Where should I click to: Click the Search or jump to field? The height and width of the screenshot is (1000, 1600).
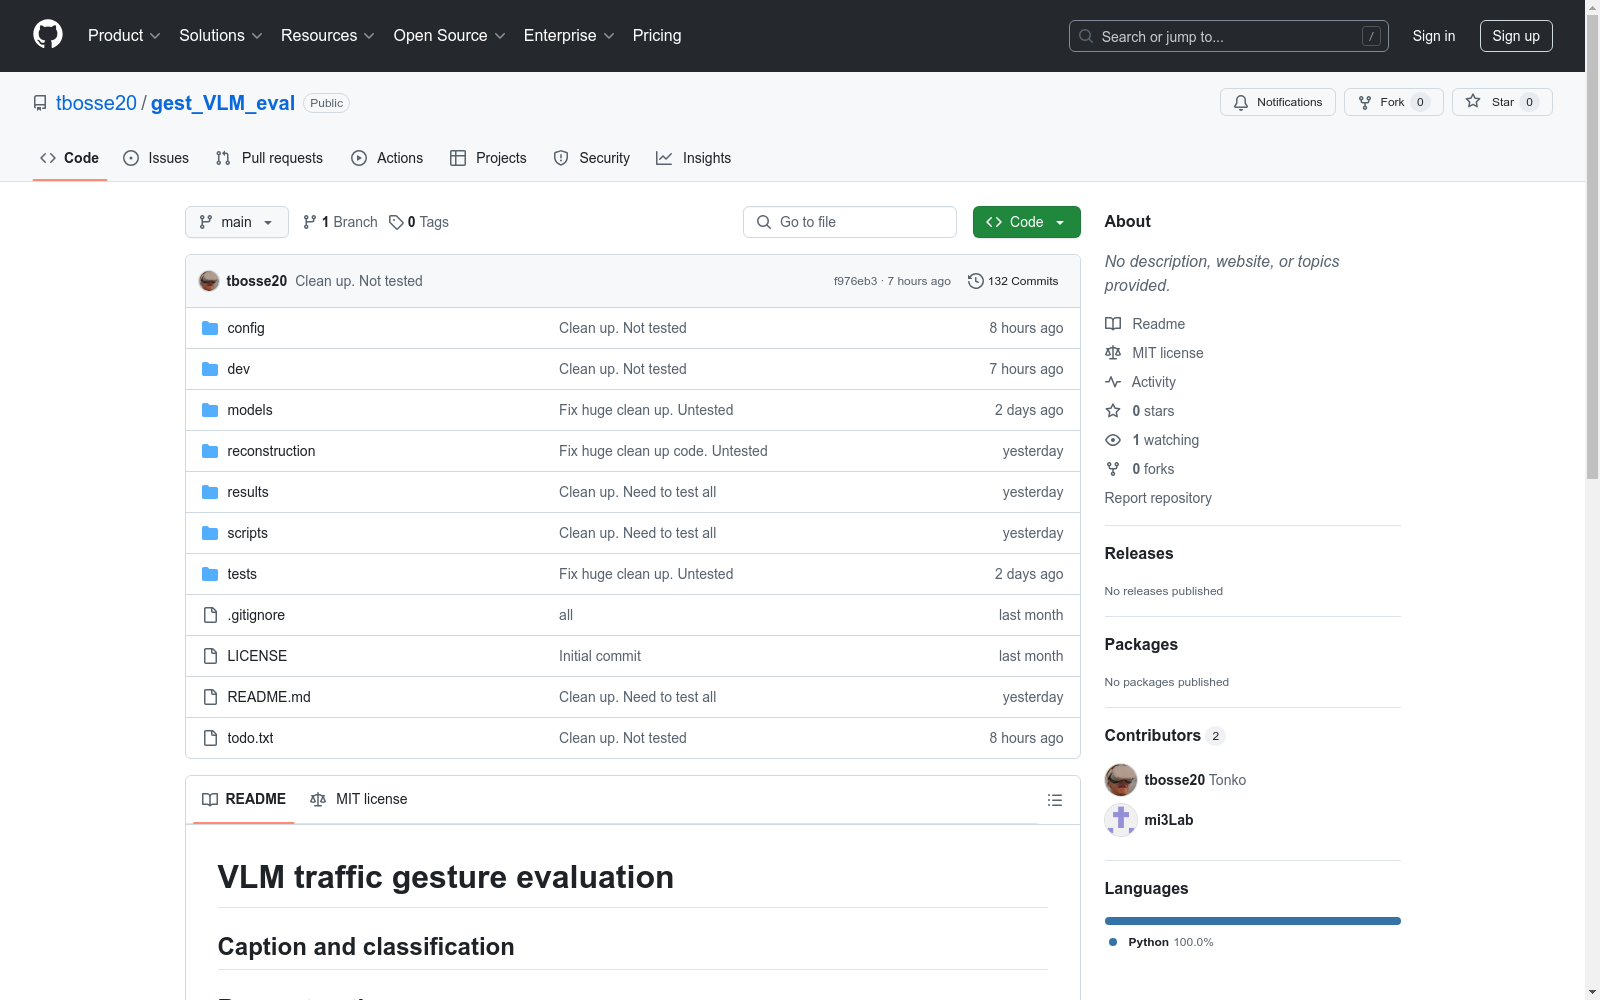pyautogui.click(x=1229, y=36)
